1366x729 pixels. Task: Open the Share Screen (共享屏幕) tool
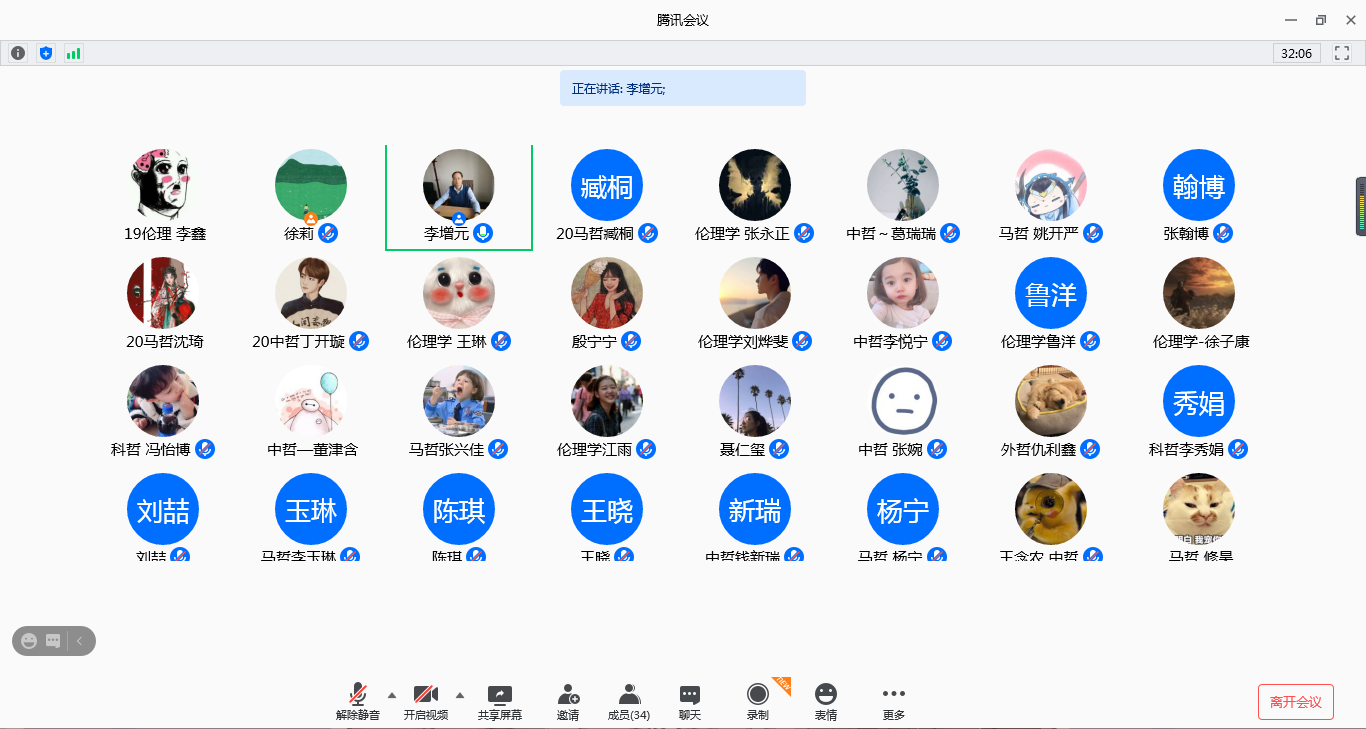pyautogui.click(x=499, y=702)
